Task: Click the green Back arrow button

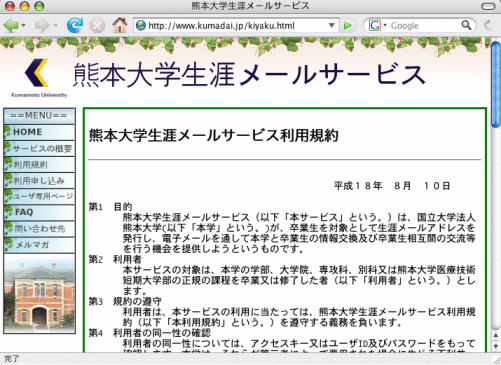Action: (x=10, y=25)
